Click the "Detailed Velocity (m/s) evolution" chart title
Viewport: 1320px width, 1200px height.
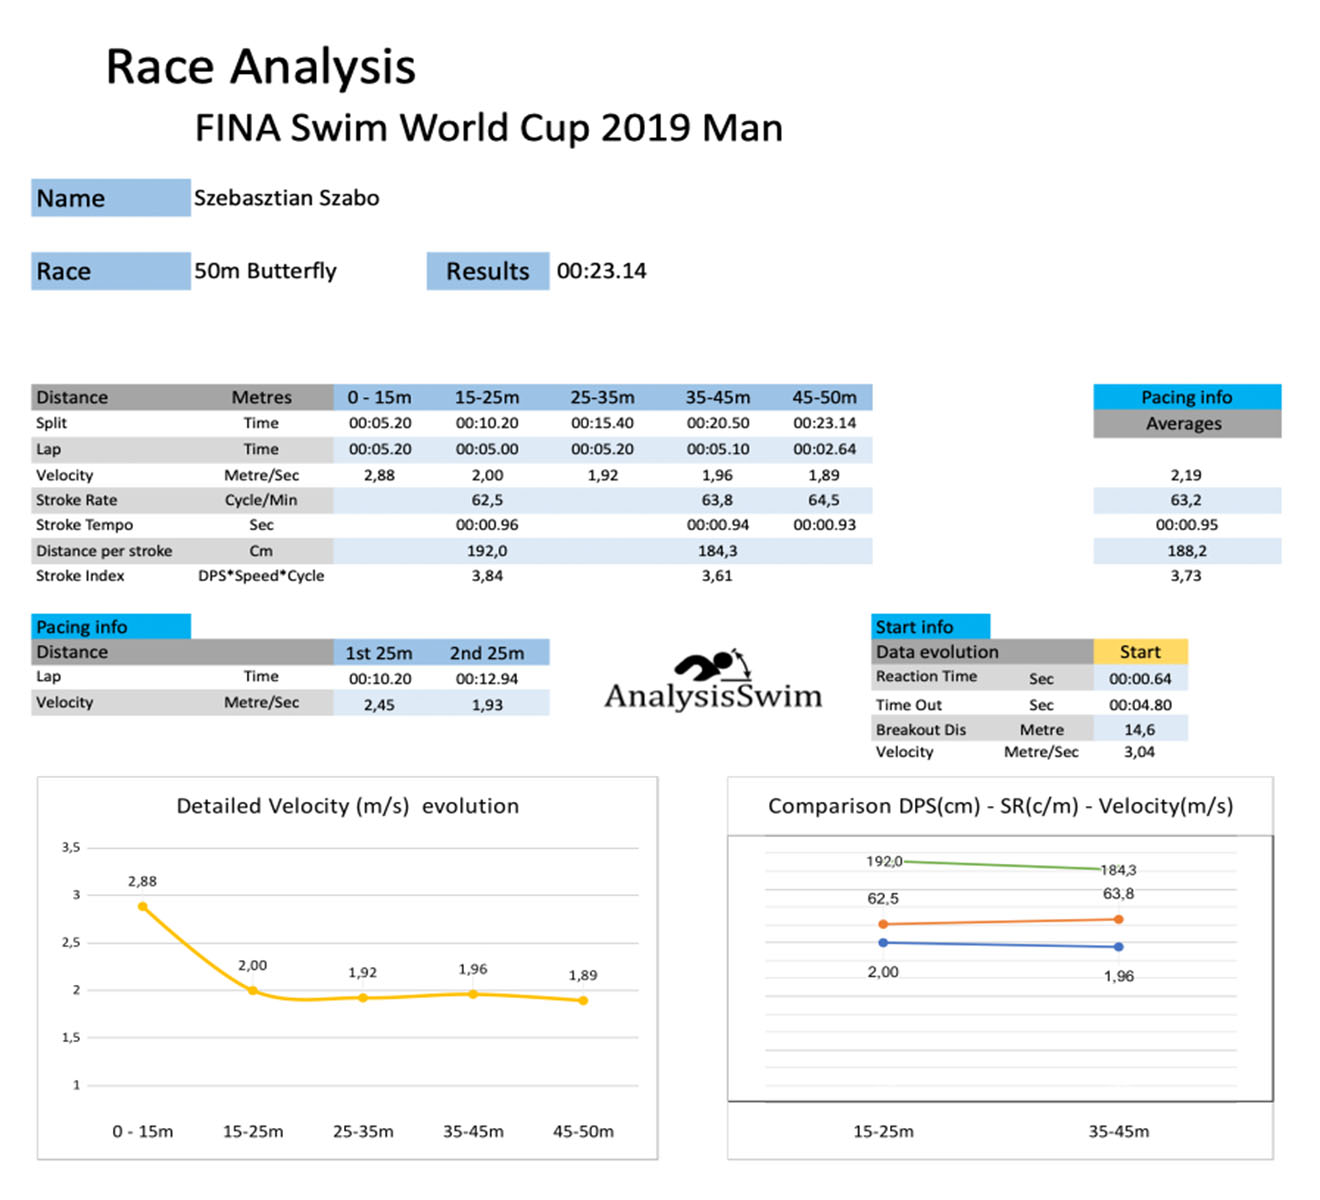point(347,806)
